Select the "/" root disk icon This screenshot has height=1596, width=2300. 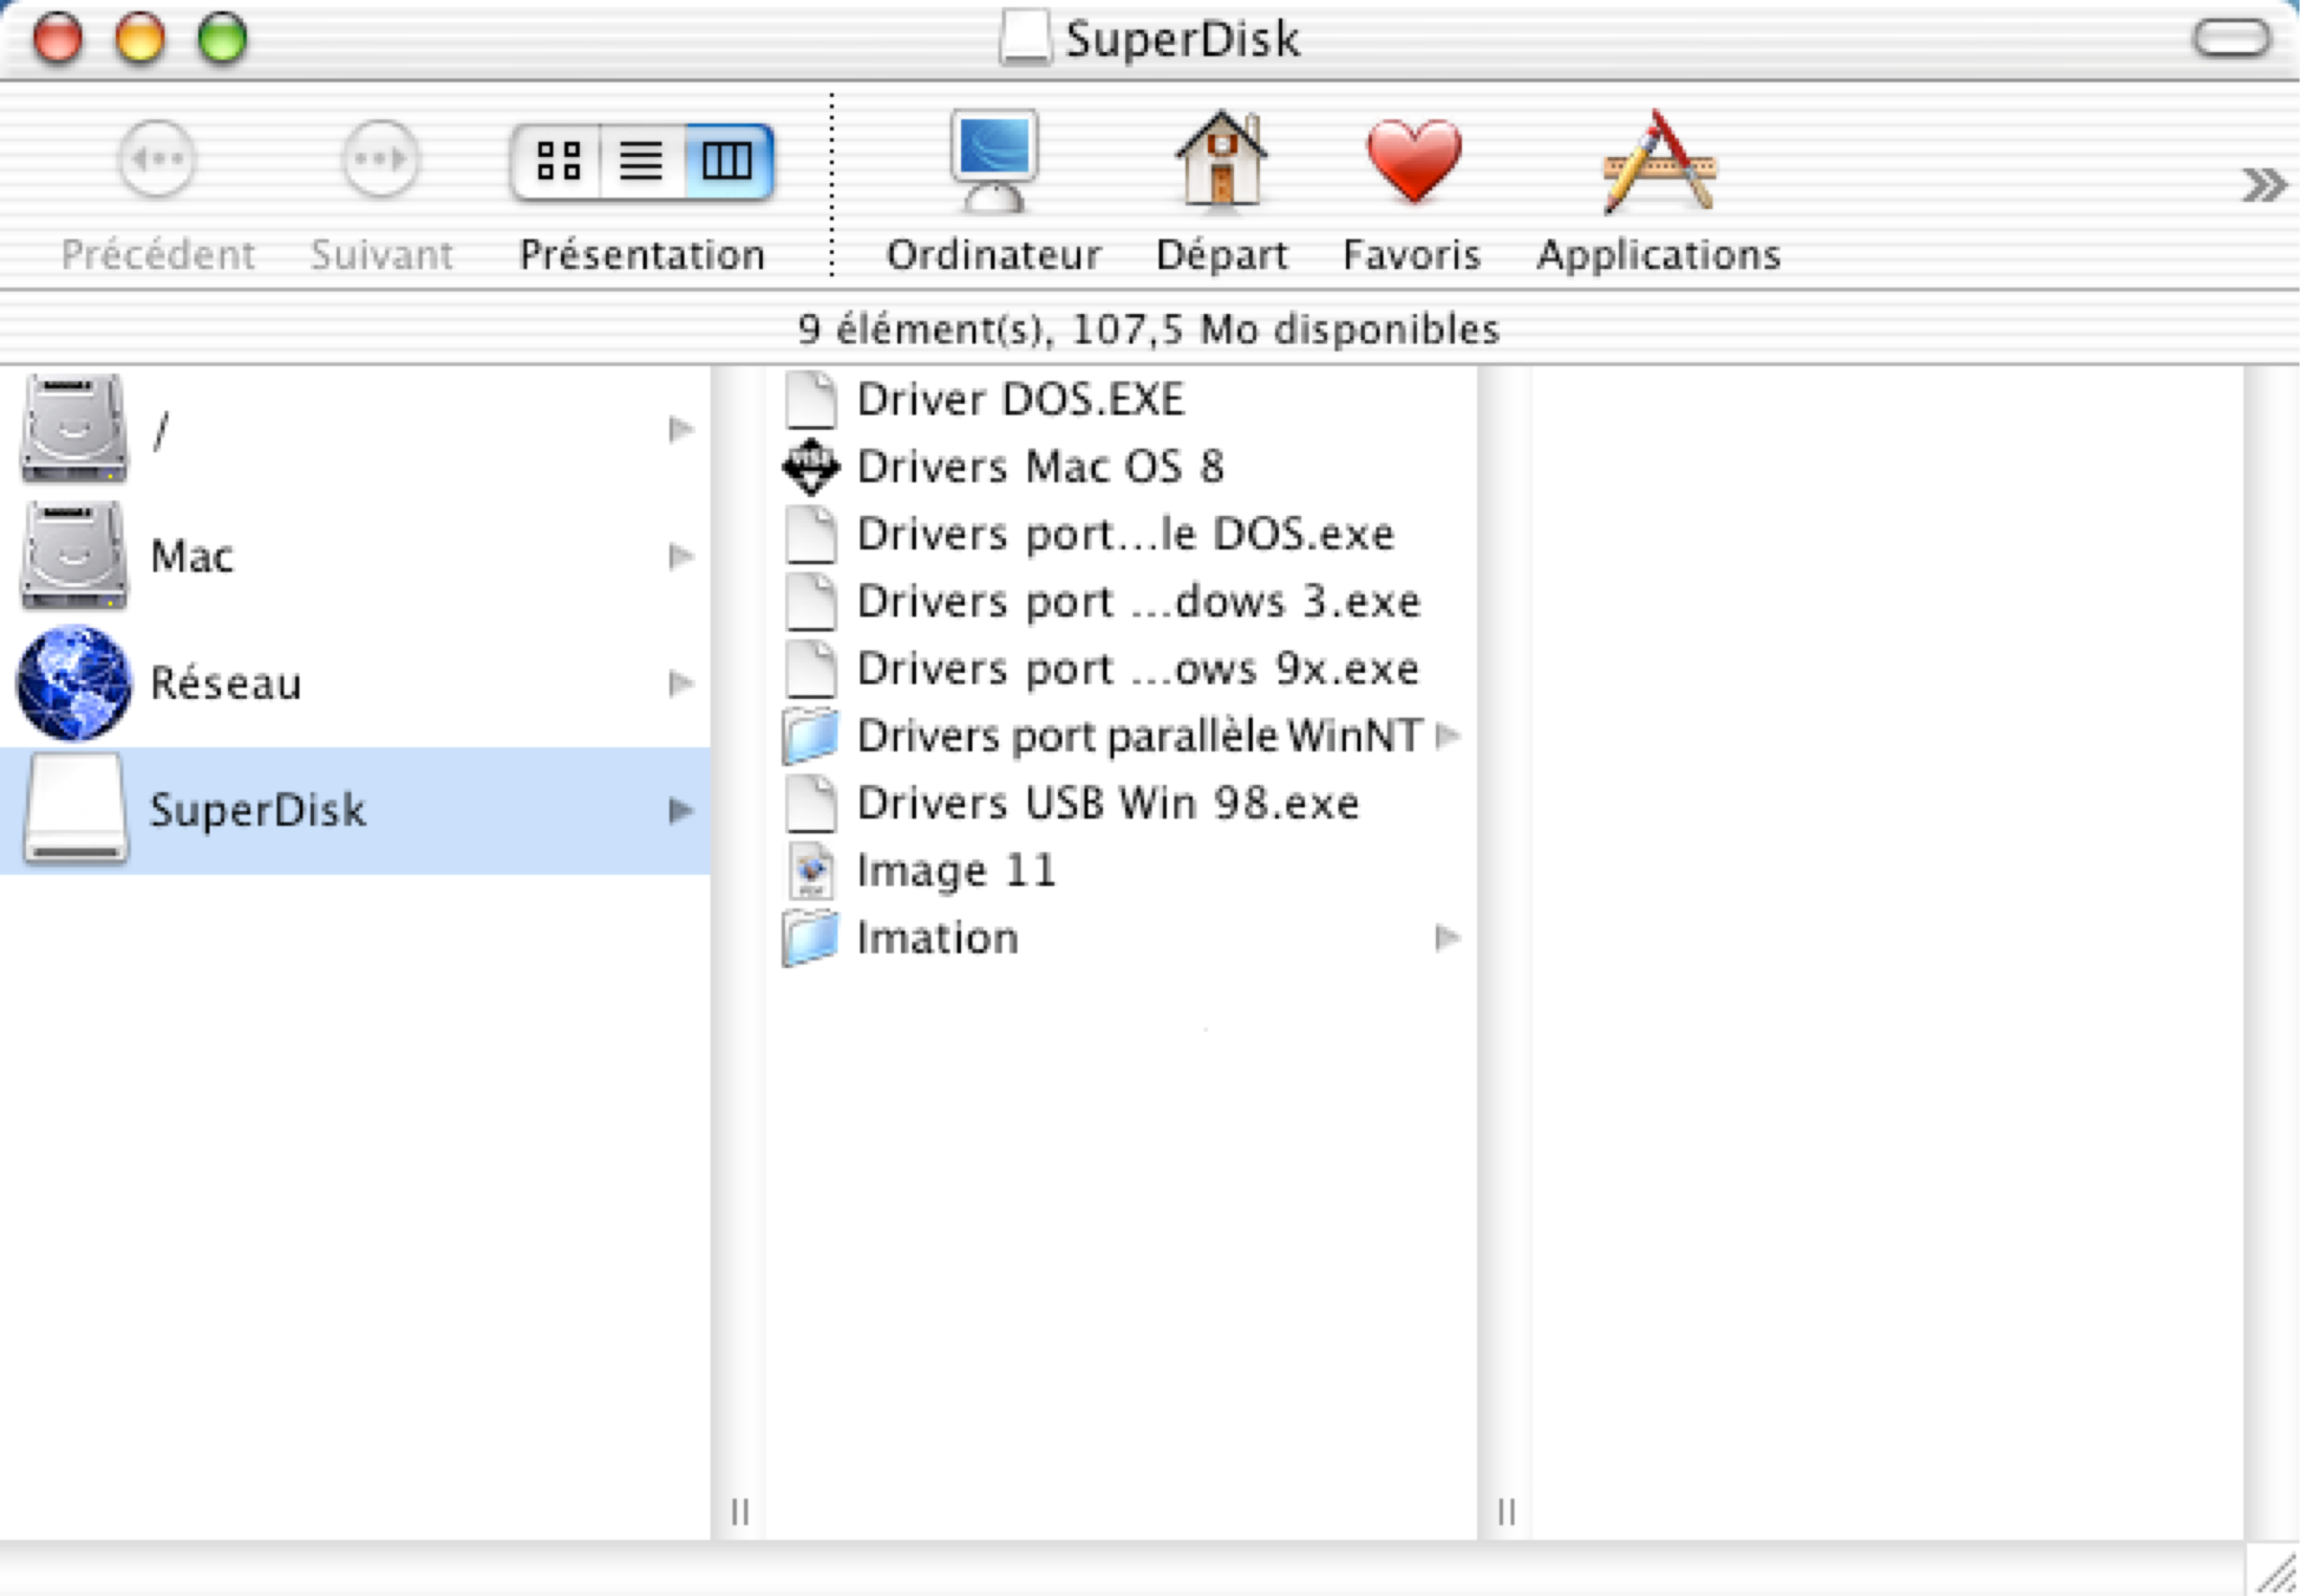point(74,428)
